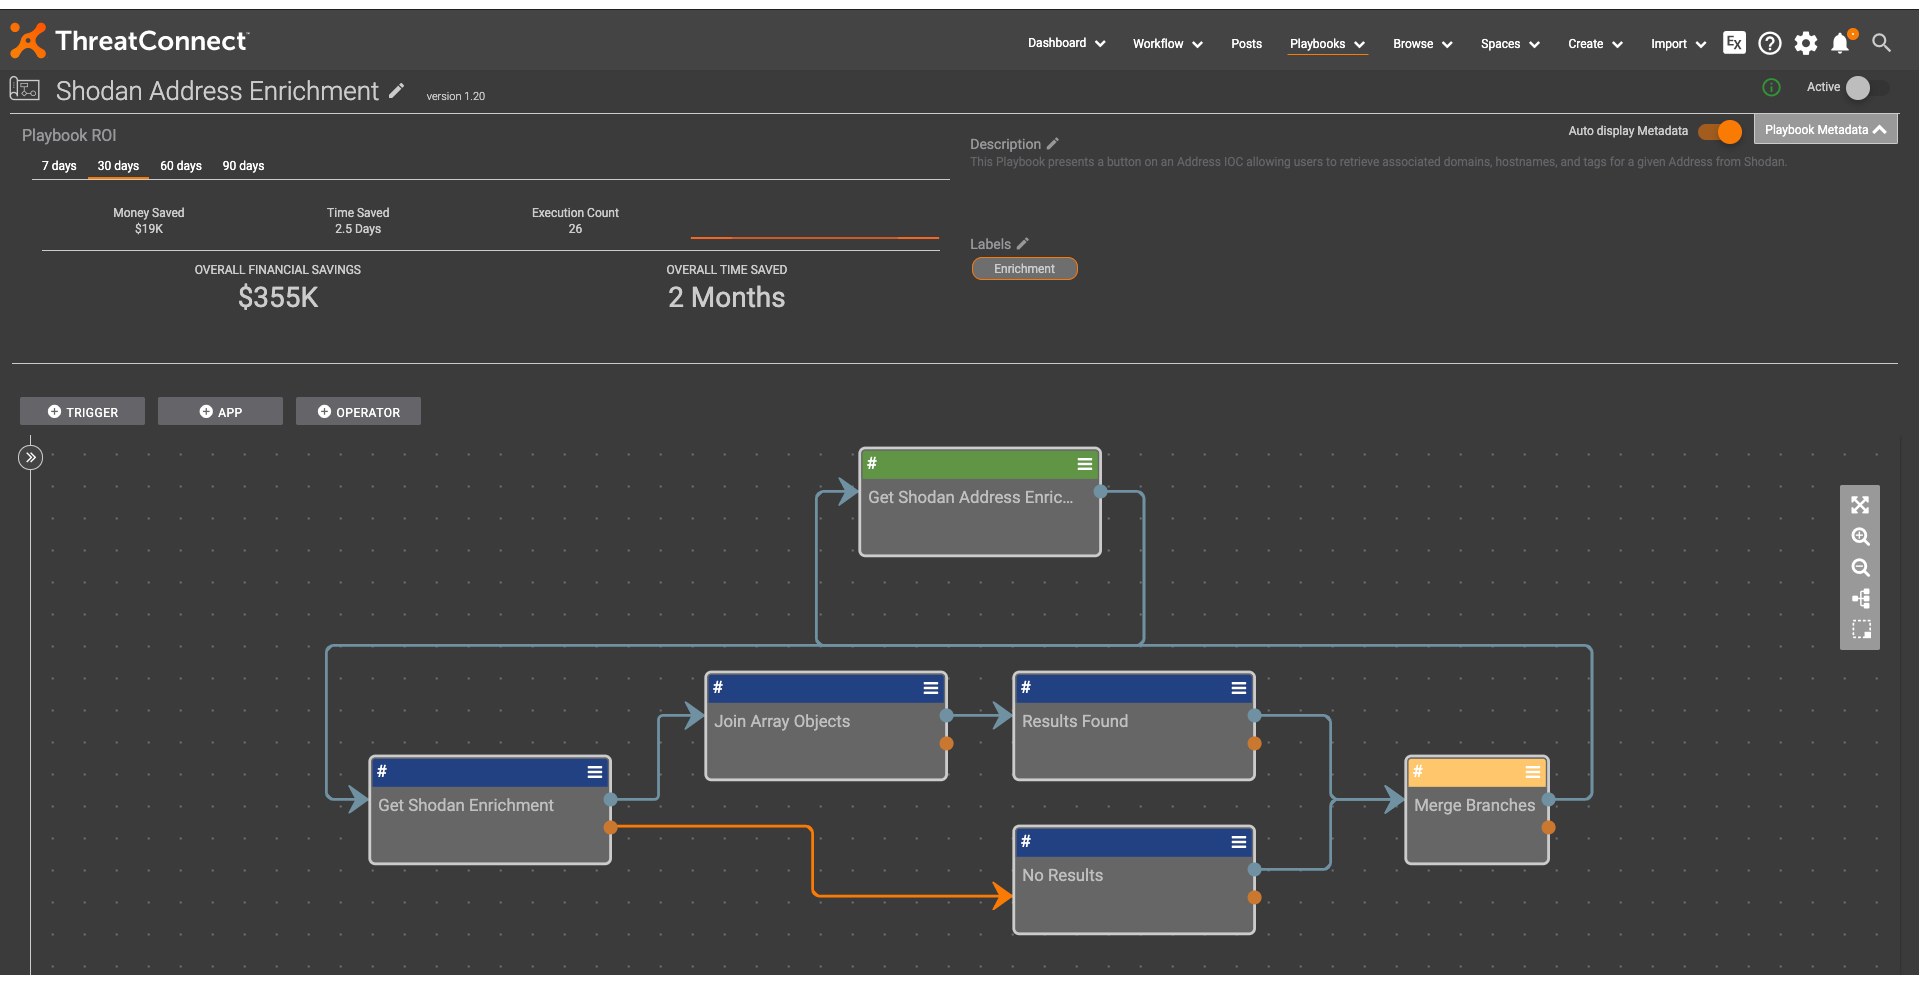Select the 90 days tab

(243, 166)
